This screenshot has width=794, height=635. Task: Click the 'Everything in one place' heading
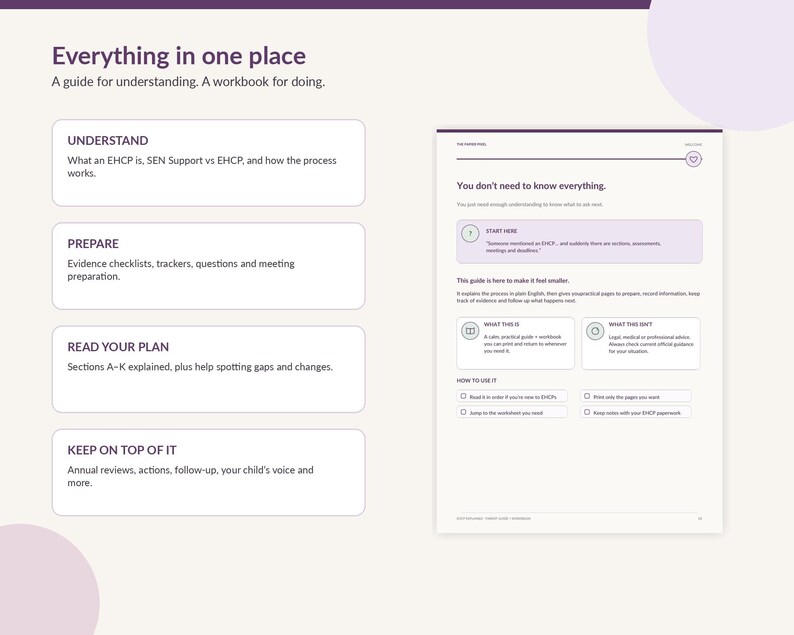click(x=179, y=56)
